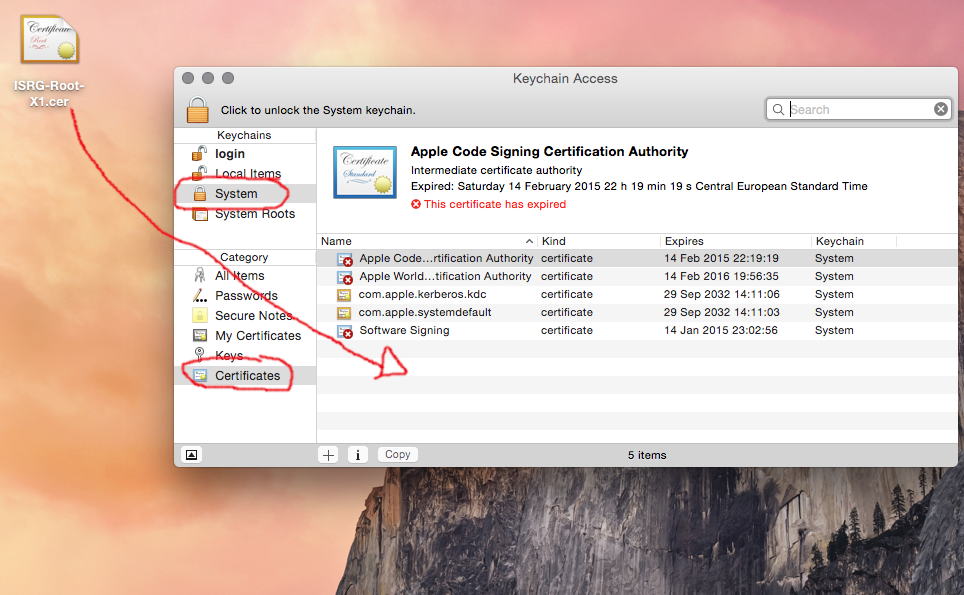Click the All Items keys icon

tap(200, 275)
